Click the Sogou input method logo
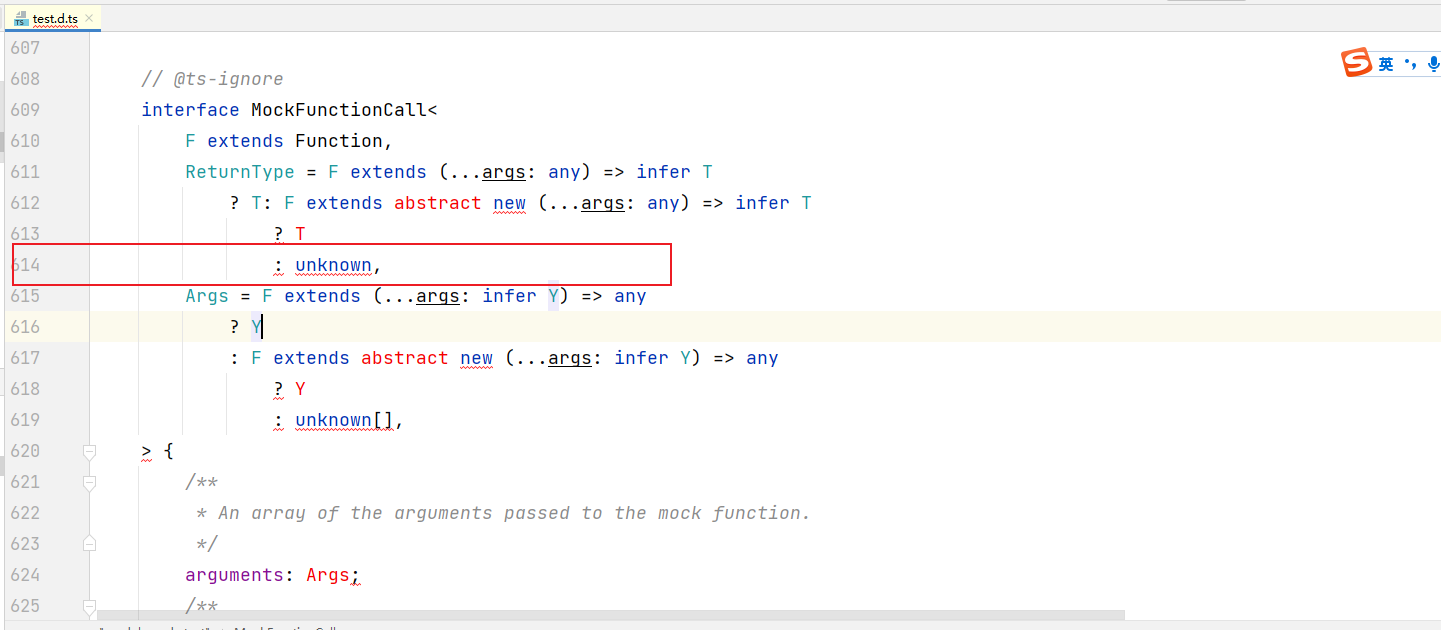Image resolution: width=1441 pixels, height=630 pixels. click(x=1357, y=63)
